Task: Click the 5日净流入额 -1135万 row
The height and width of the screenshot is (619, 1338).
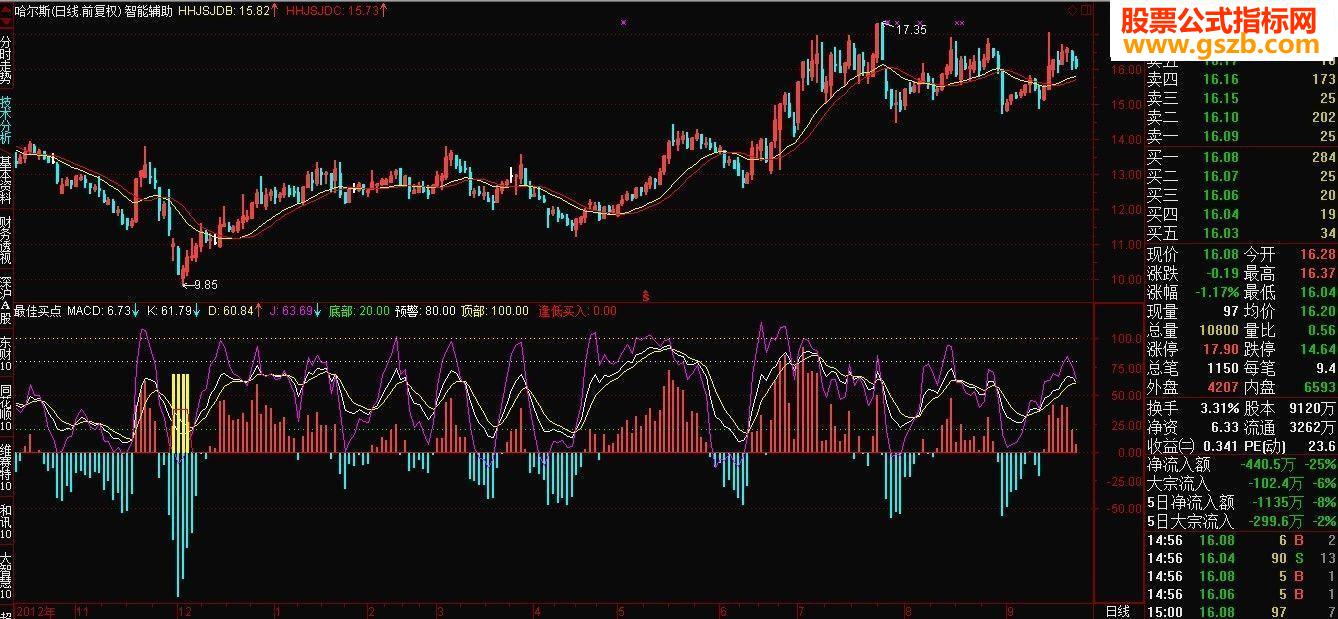Action: (1241, 503)
